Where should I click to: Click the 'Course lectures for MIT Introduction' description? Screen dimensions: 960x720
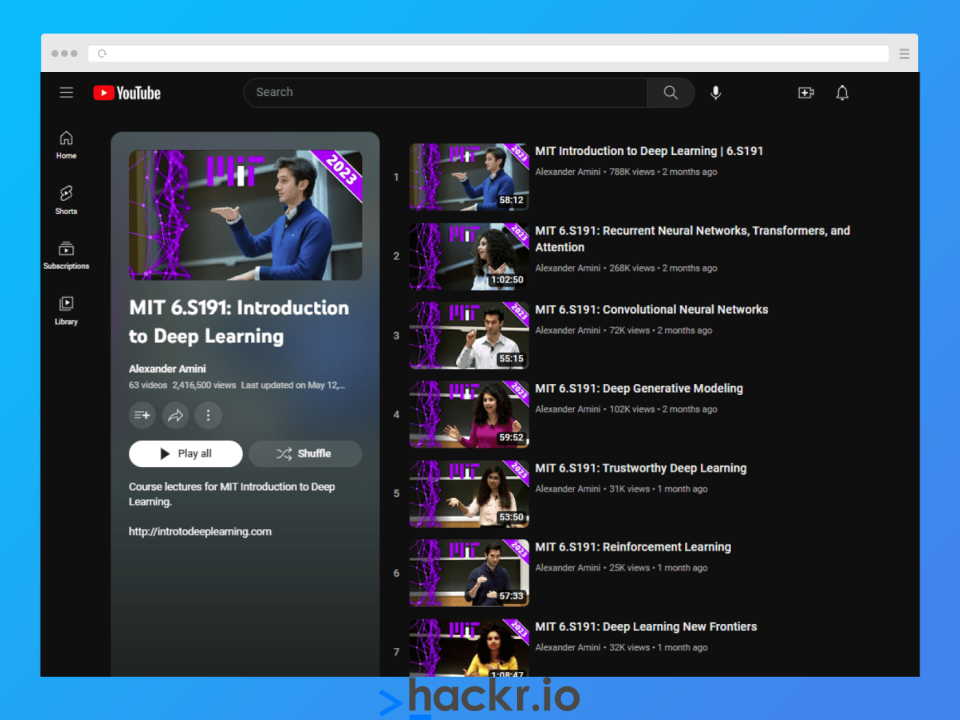coord(231,494)
